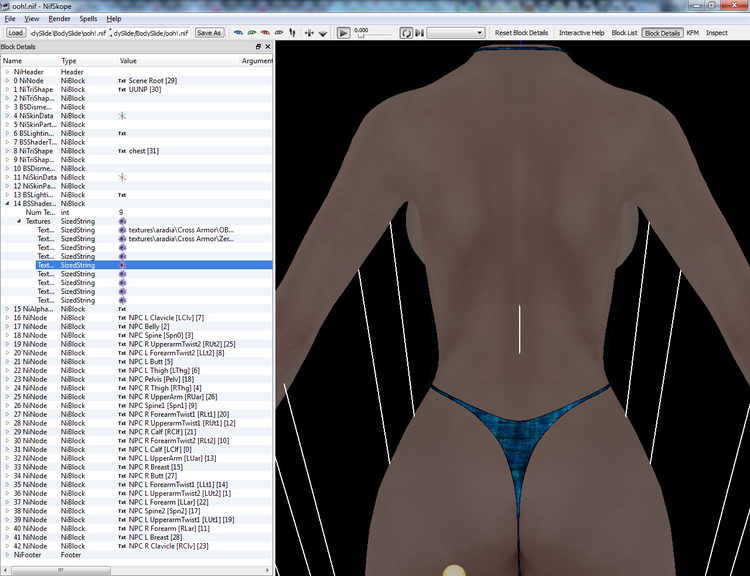Viewport: 750px width, 576px height.
Task: Click the flower icon on the Textures row
Action: pyautogui.click(x=122, y=221)
